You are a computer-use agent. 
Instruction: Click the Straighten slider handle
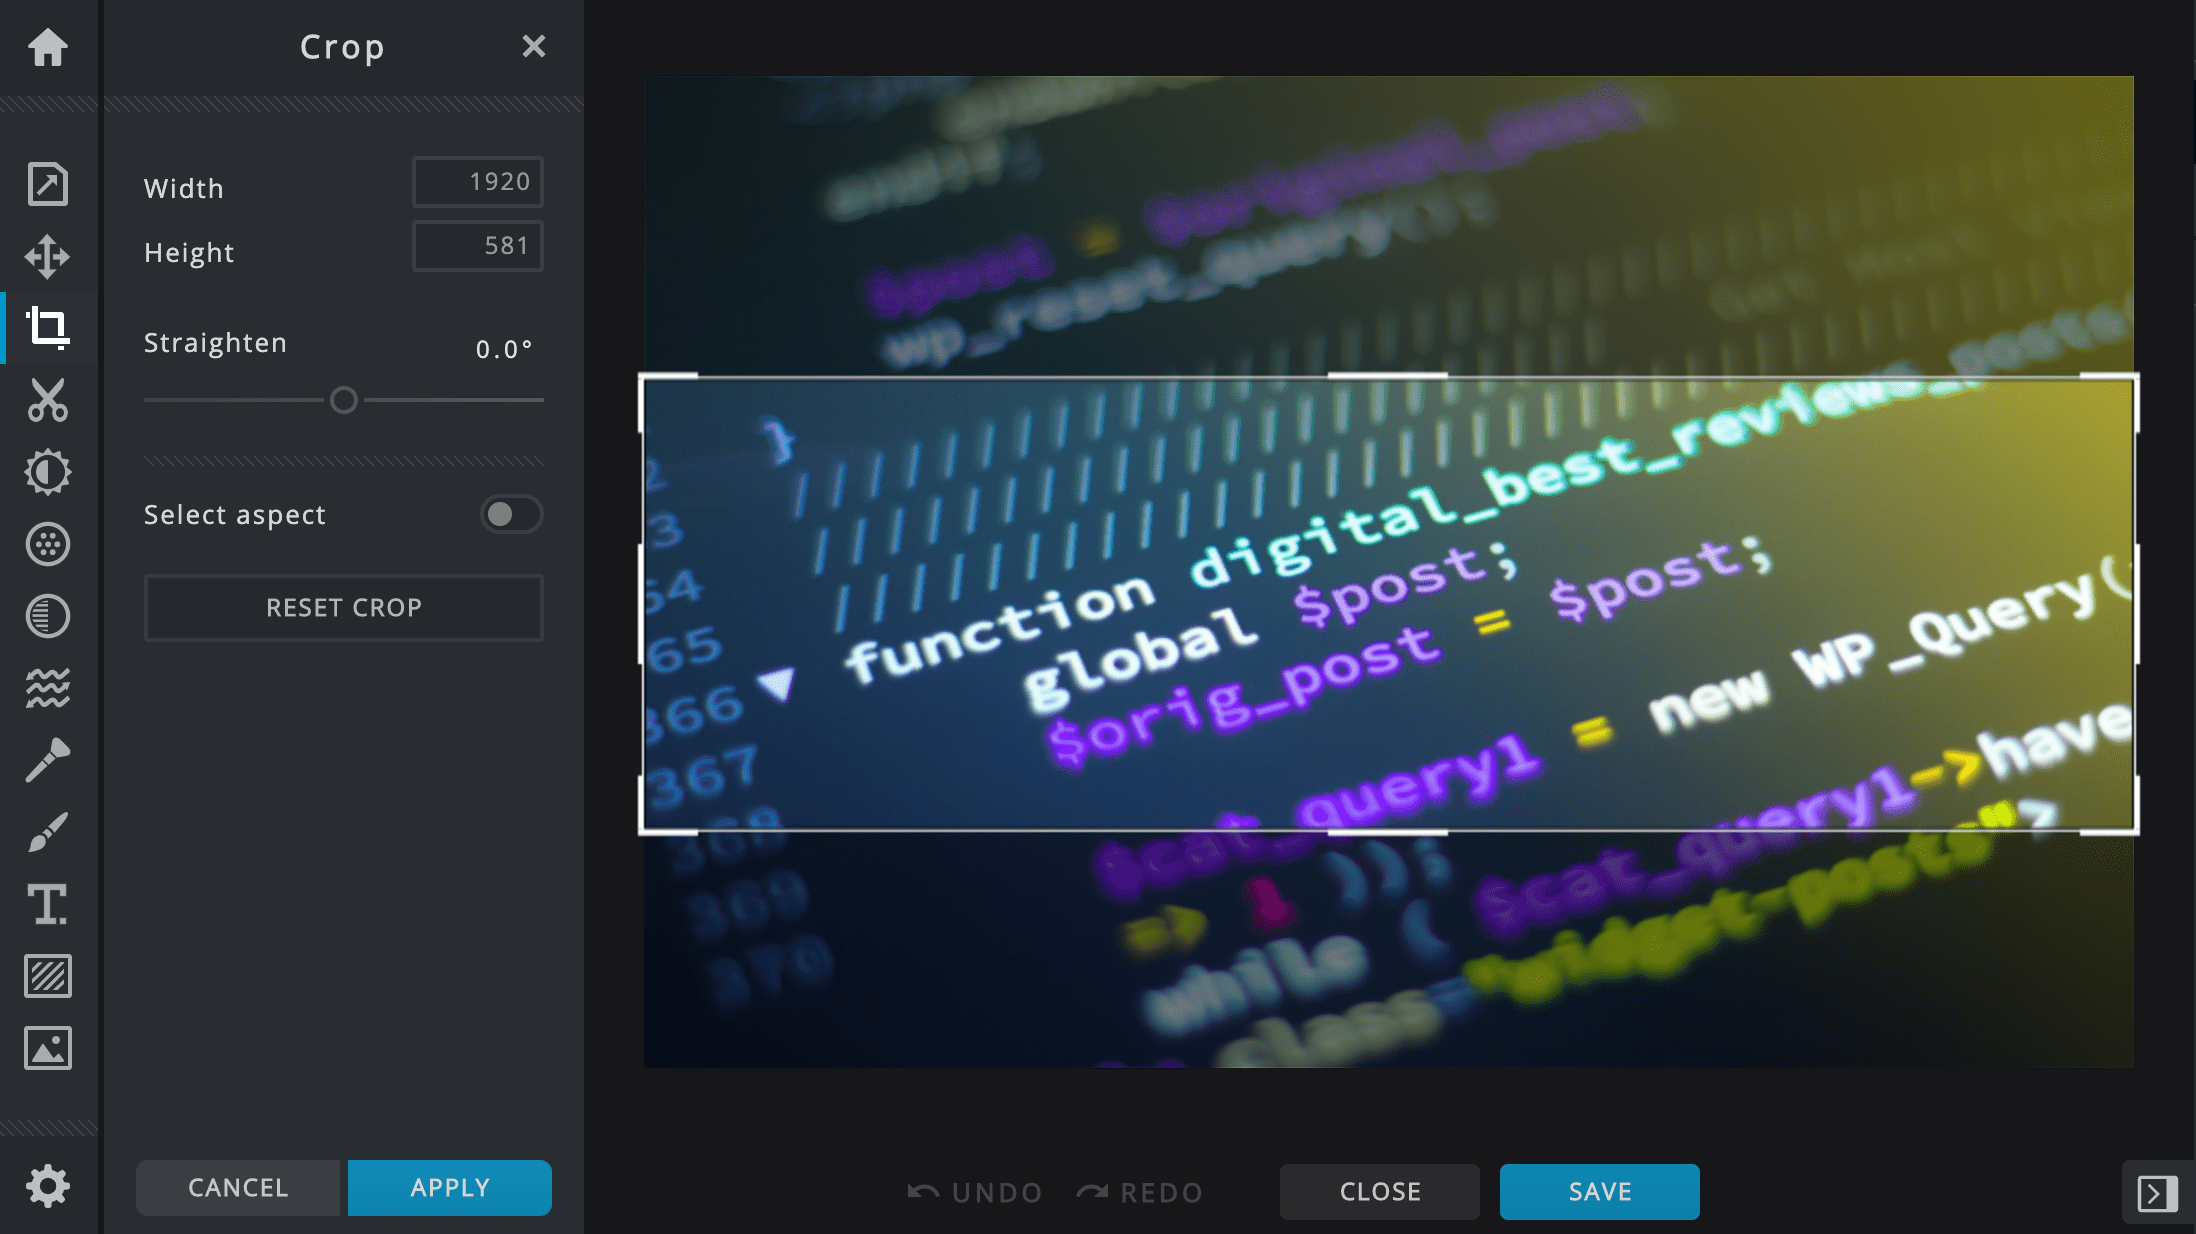(345, 400)
